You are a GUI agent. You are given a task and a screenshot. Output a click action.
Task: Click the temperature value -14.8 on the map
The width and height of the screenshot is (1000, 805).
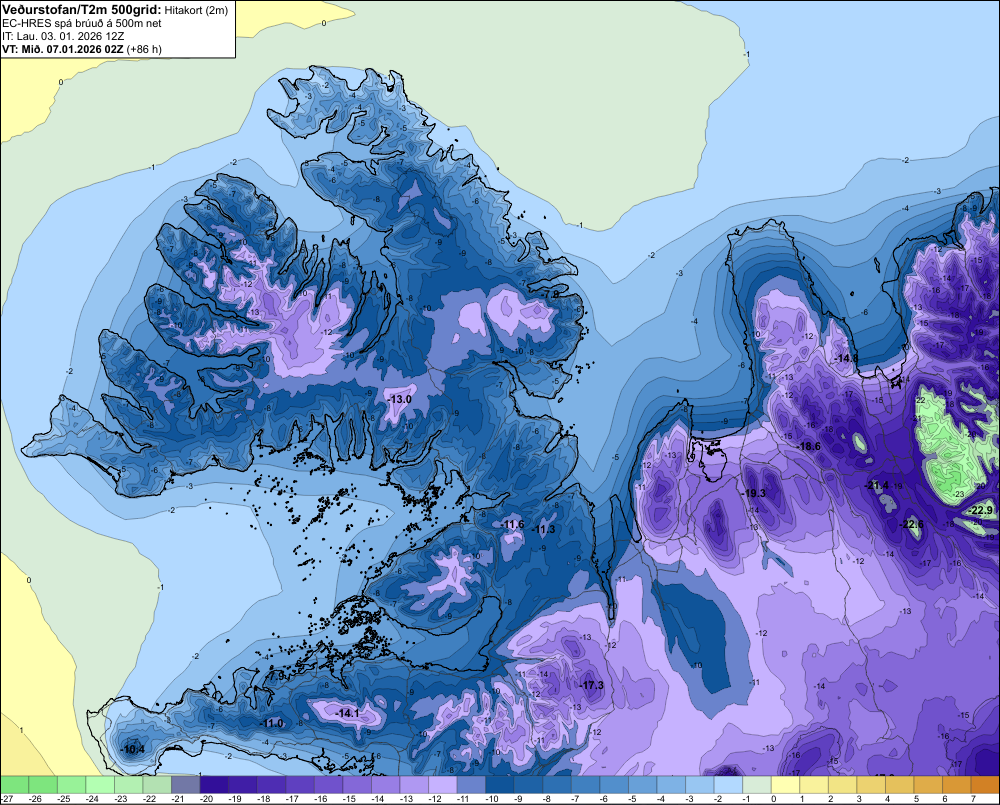[846, 358]
